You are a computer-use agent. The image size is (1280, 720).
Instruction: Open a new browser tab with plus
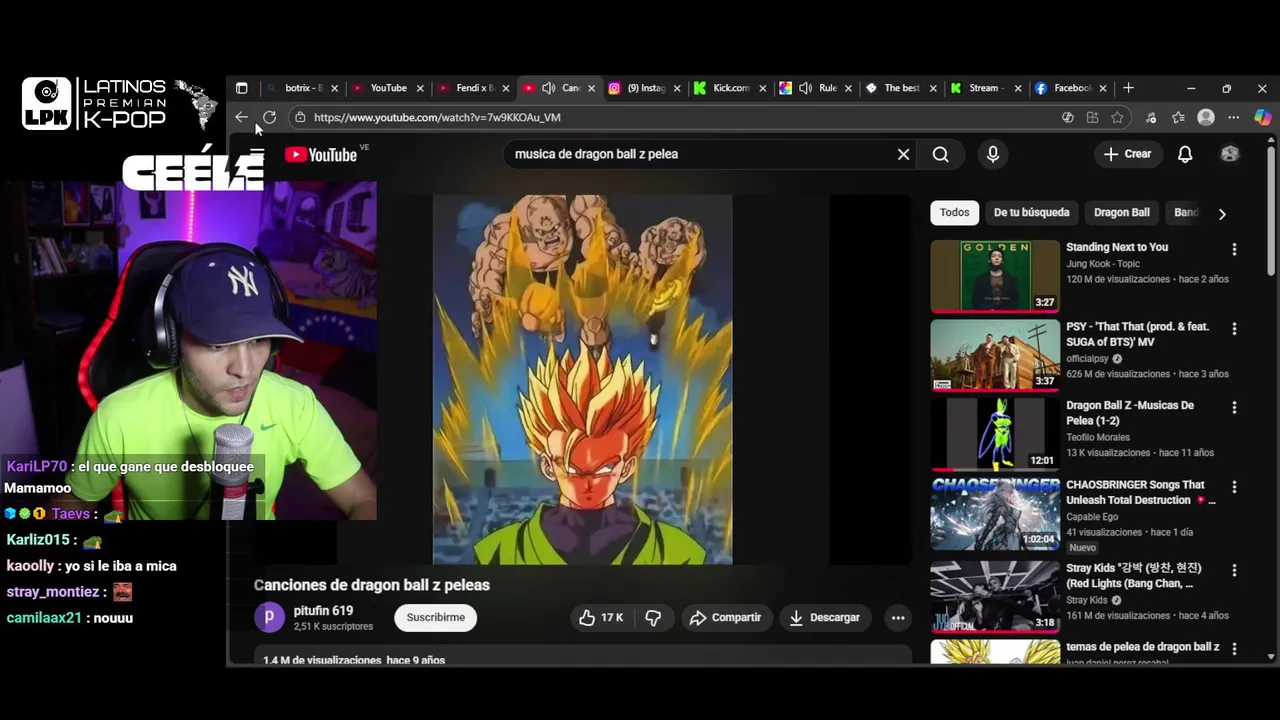1128,88
